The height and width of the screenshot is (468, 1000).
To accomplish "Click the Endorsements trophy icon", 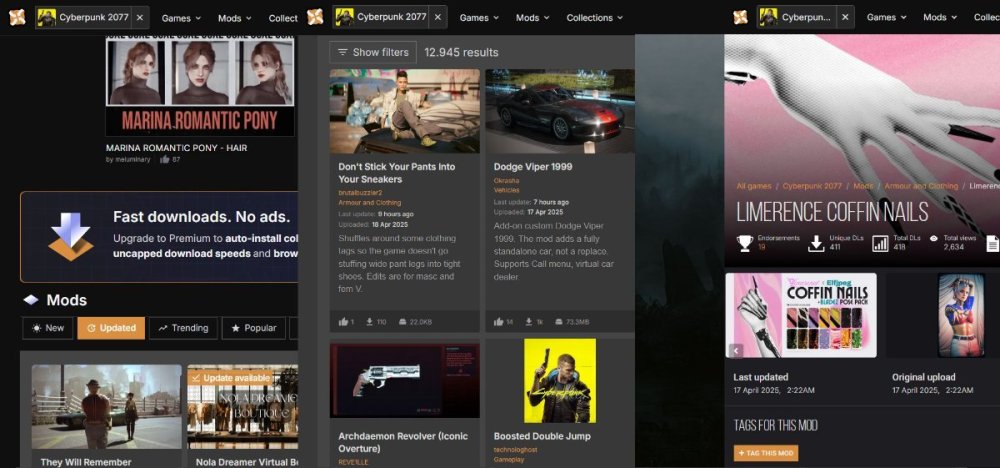I will coord(744,243).
